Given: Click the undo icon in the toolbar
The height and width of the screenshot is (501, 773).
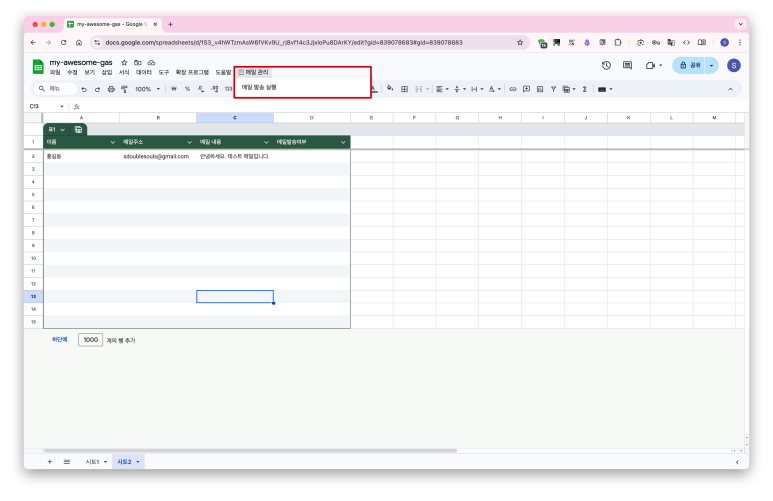Looking at the screenshot, I should [84, 89].
